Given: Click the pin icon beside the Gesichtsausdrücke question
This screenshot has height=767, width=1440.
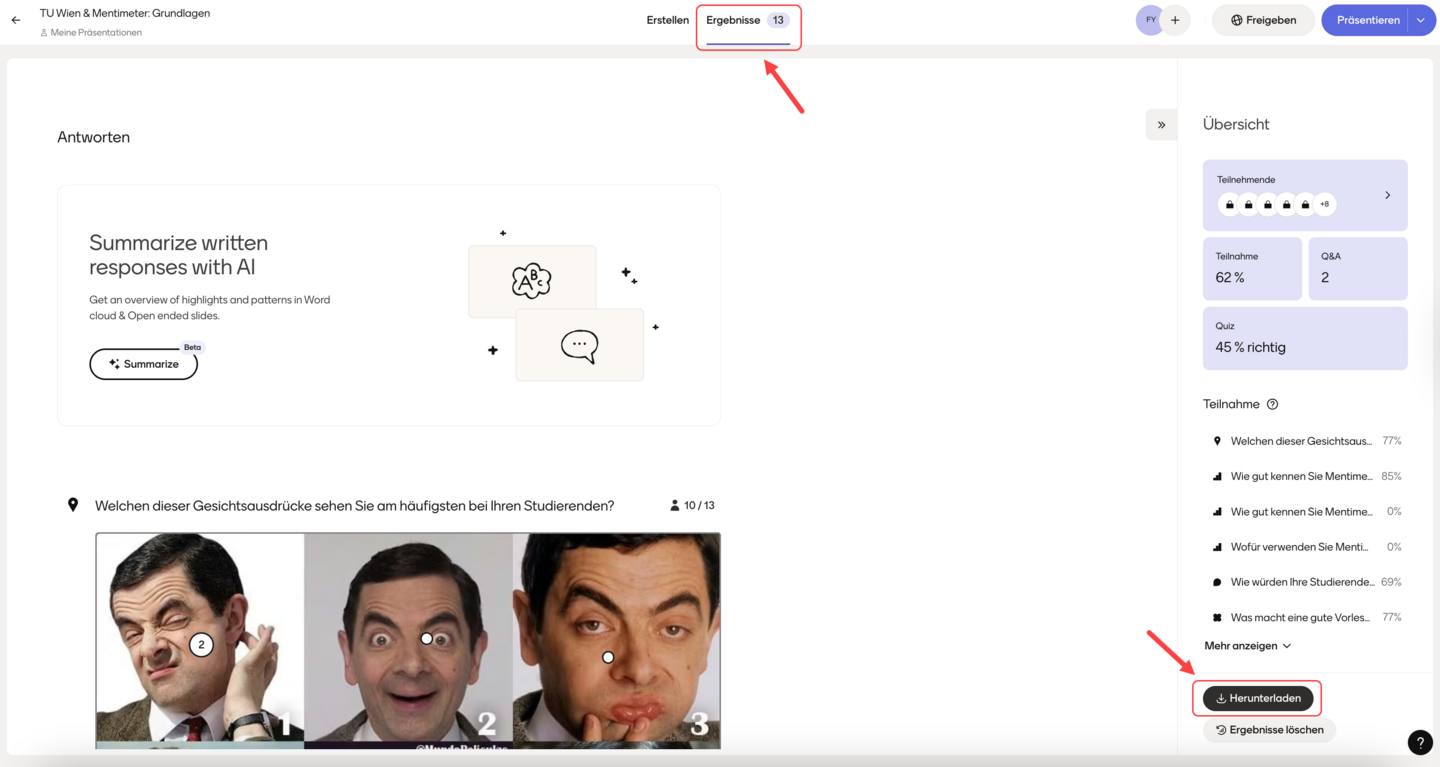Looking at the screenshot, I should point(73,505).
